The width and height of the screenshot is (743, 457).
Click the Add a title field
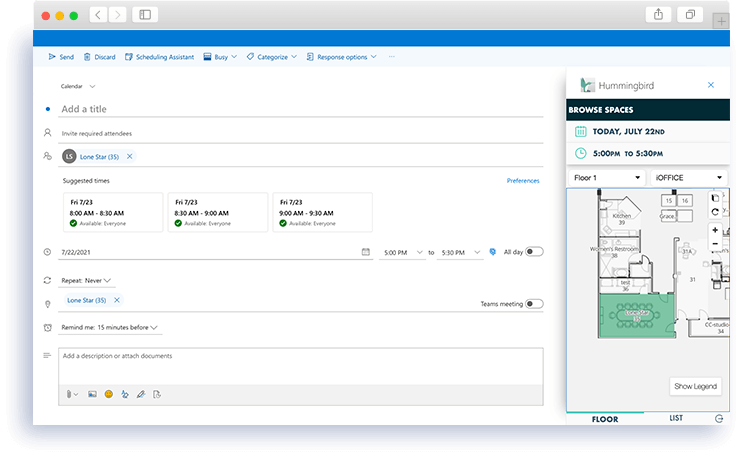click(302, 109)
